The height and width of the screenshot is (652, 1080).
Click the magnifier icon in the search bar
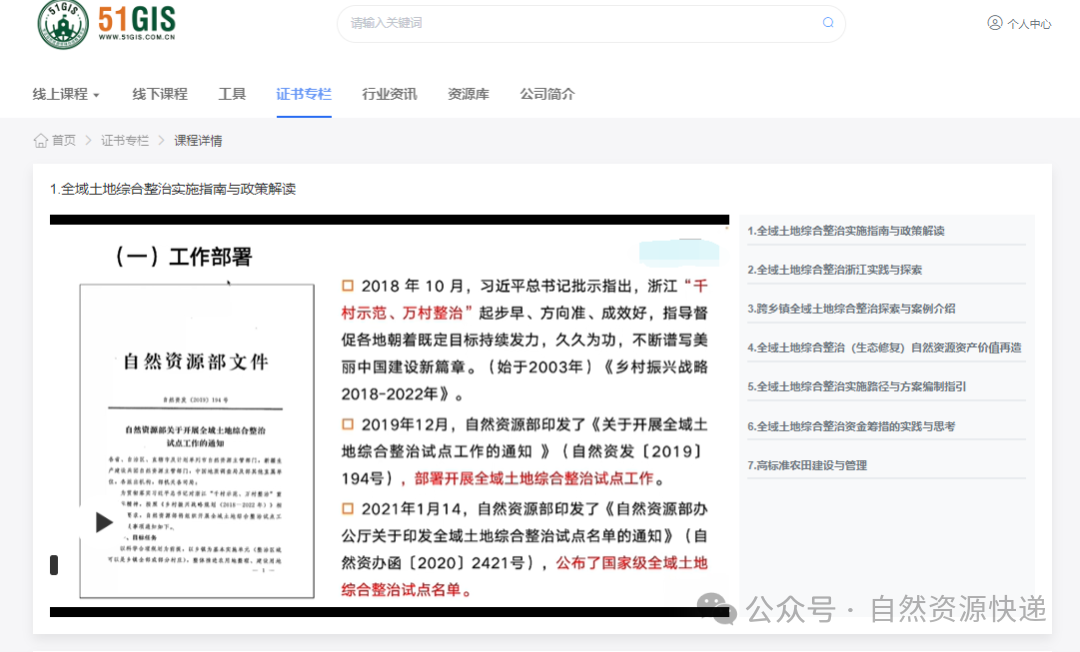[x=827, y=22]
